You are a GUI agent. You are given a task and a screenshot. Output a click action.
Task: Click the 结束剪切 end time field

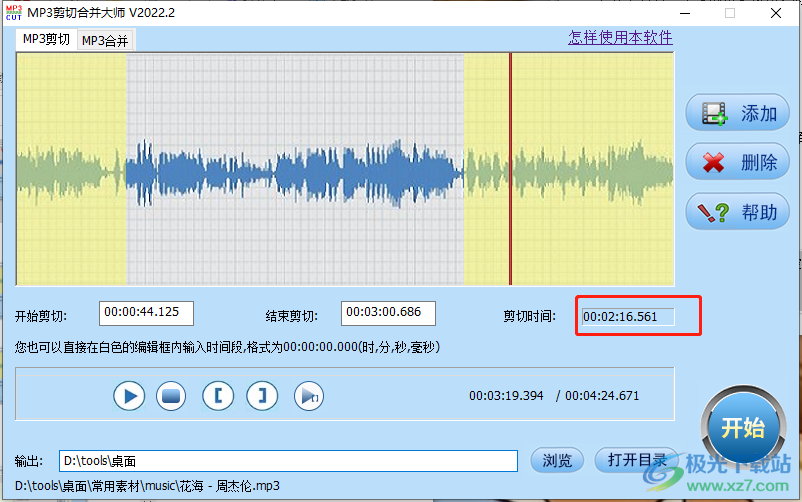388,313
